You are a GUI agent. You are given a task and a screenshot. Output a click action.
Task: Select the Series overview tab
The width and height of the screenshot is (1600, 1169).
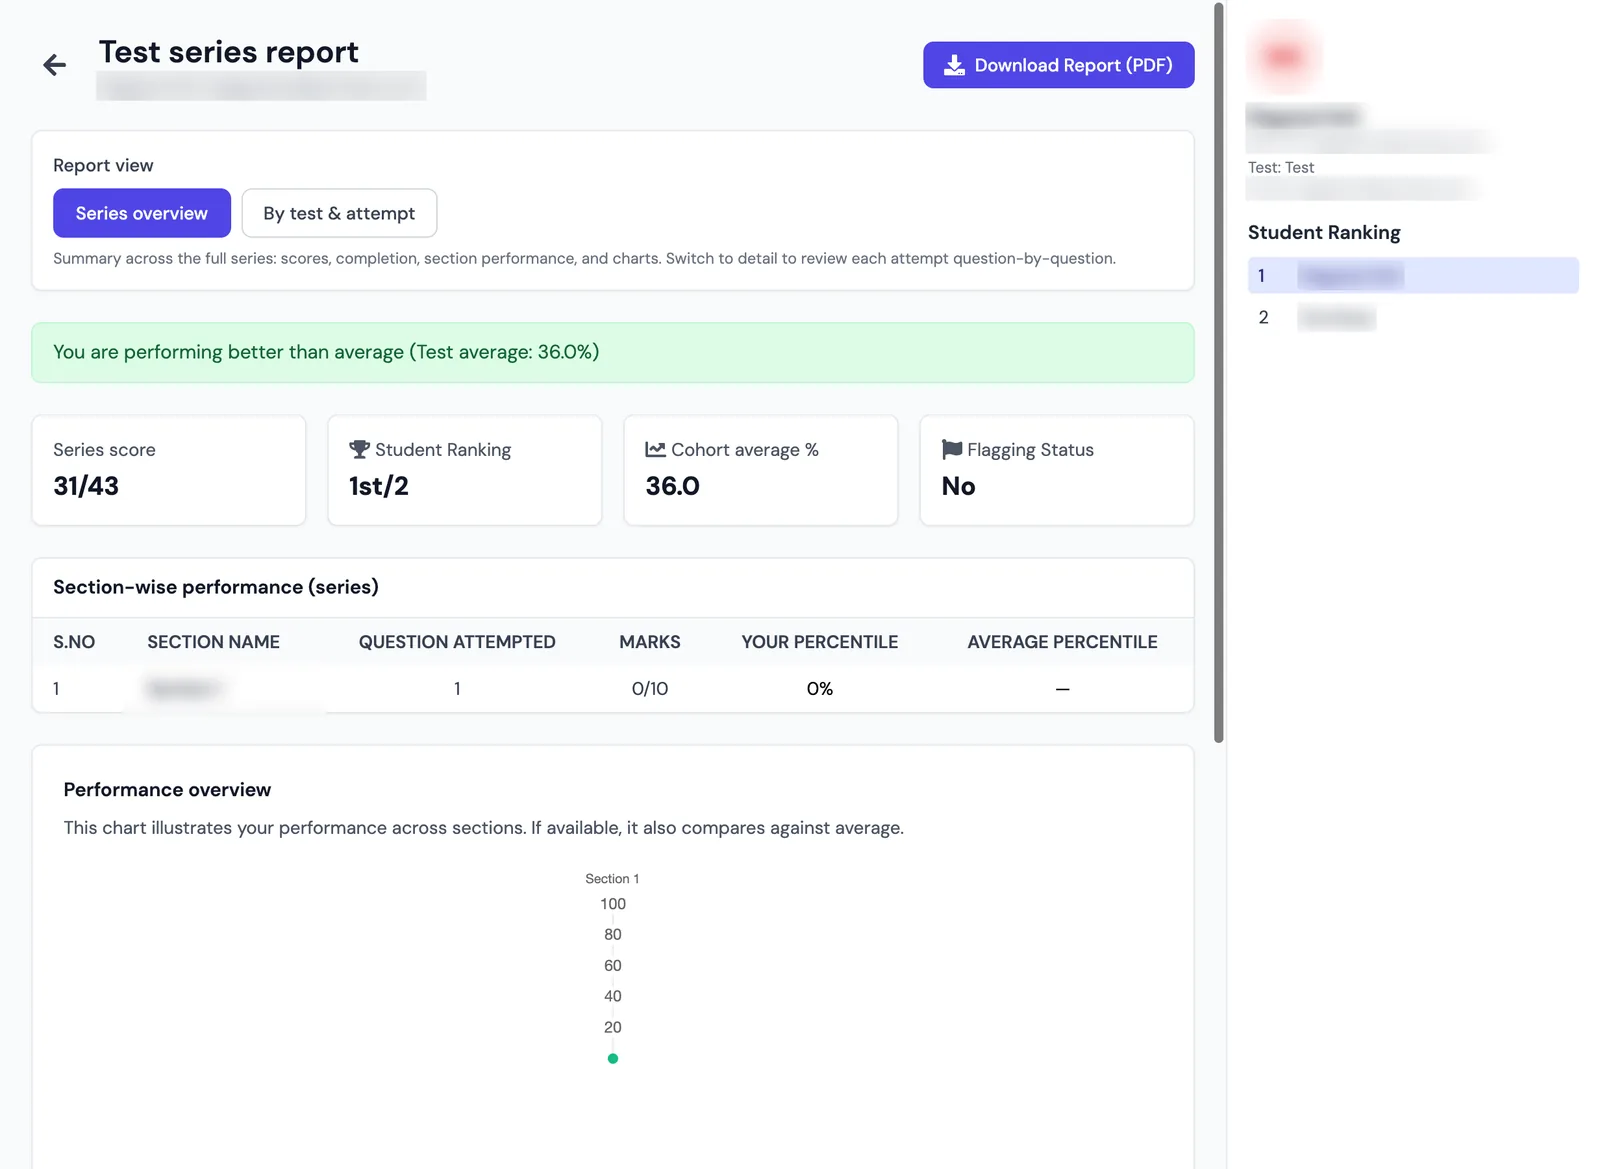point(142,213)
